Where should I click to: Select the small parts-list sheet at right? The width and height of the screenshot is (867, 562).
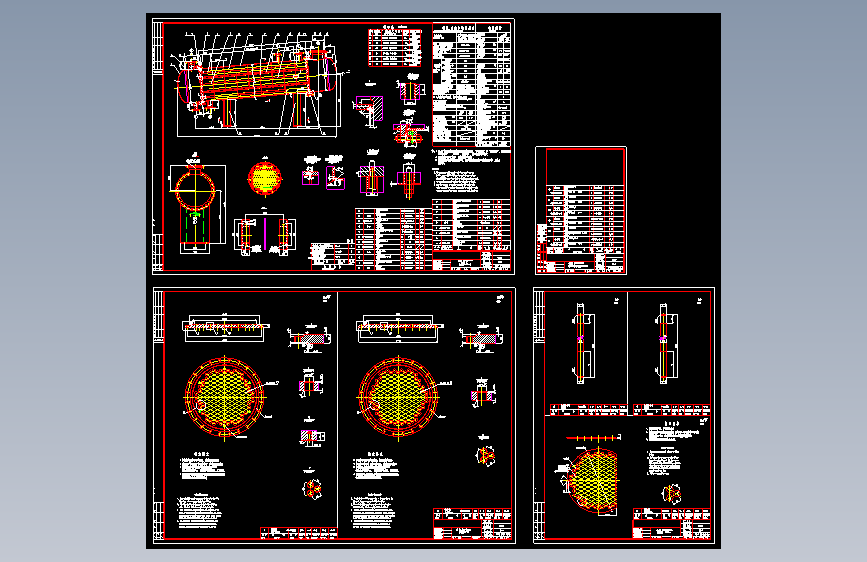581,210
